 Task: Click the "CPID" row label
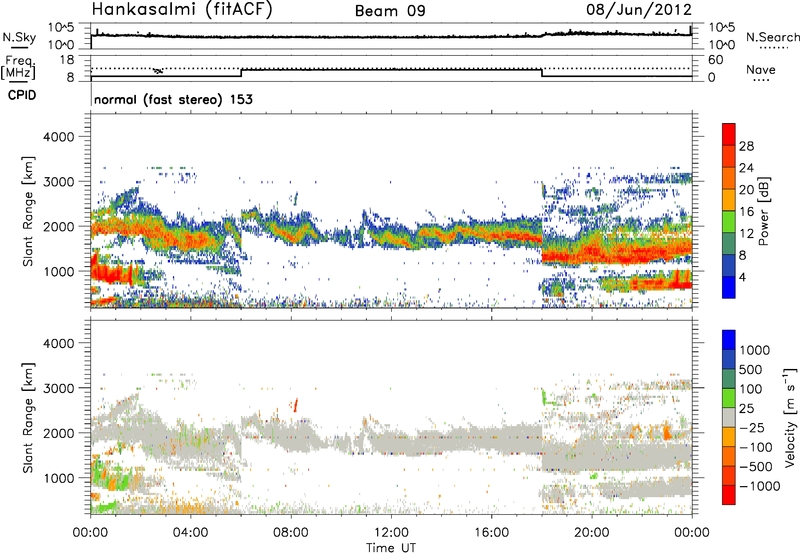pyautogui.click(x=22, y=95)
